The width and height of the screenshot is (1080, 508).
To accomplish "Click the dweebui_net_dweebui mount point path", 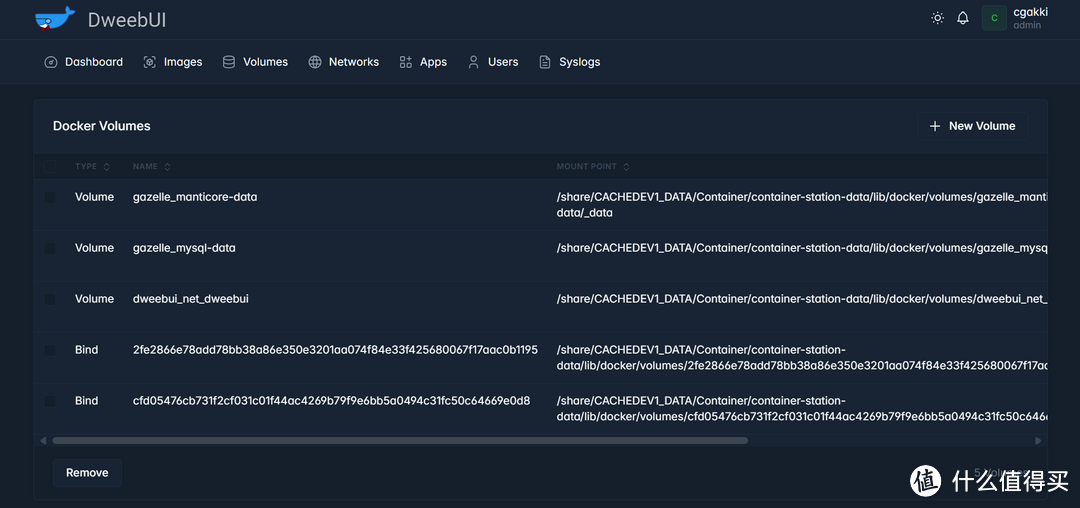I will 802,299.
